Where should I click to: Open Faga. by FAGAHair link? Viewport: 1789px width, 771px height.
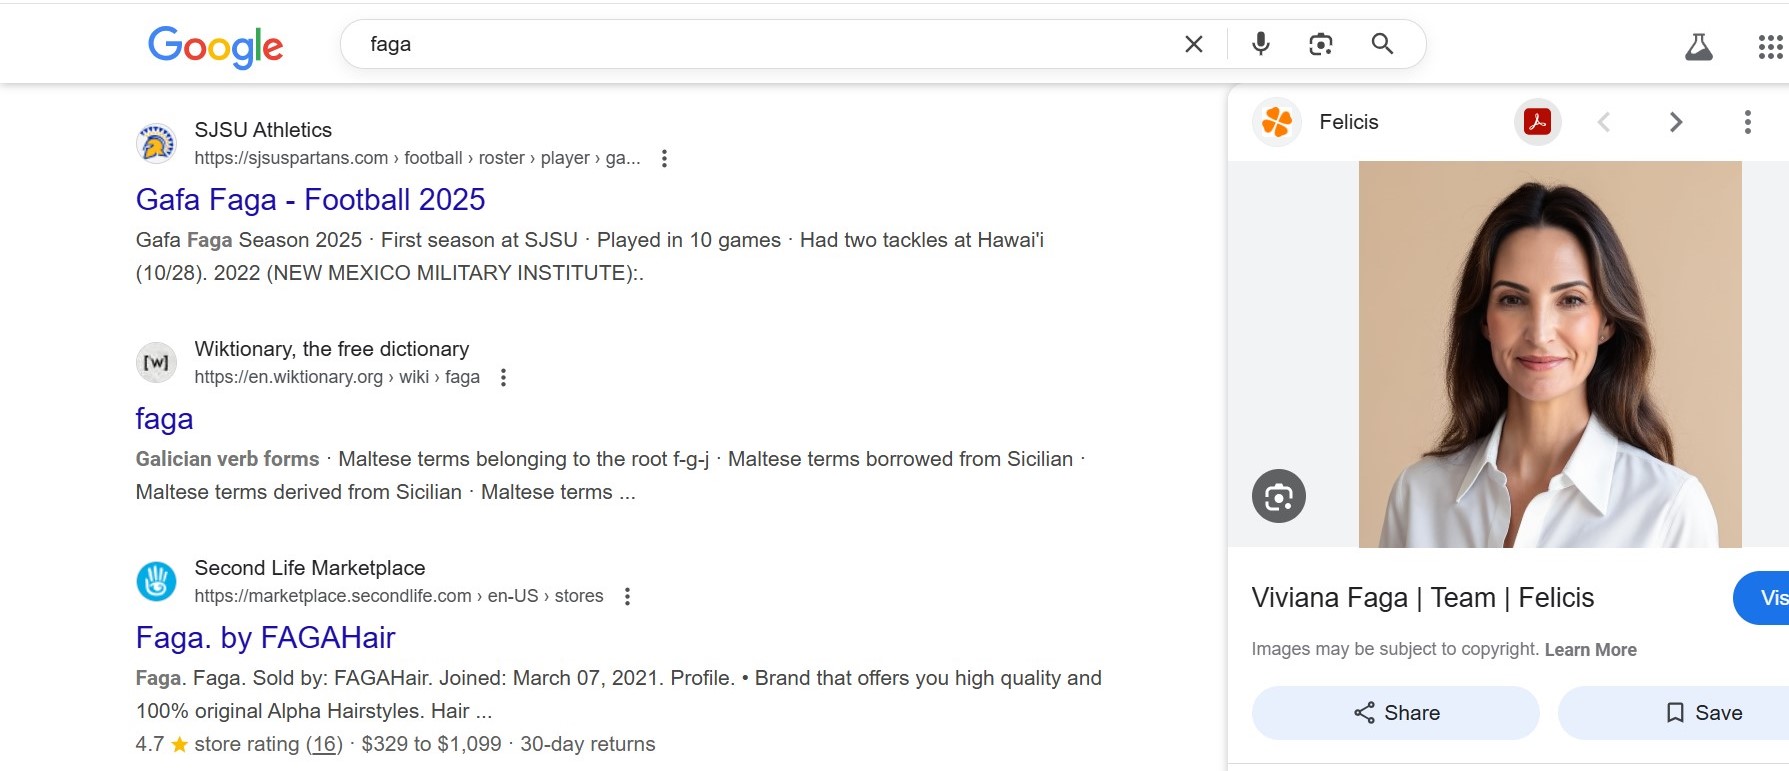tap(265, 638)
